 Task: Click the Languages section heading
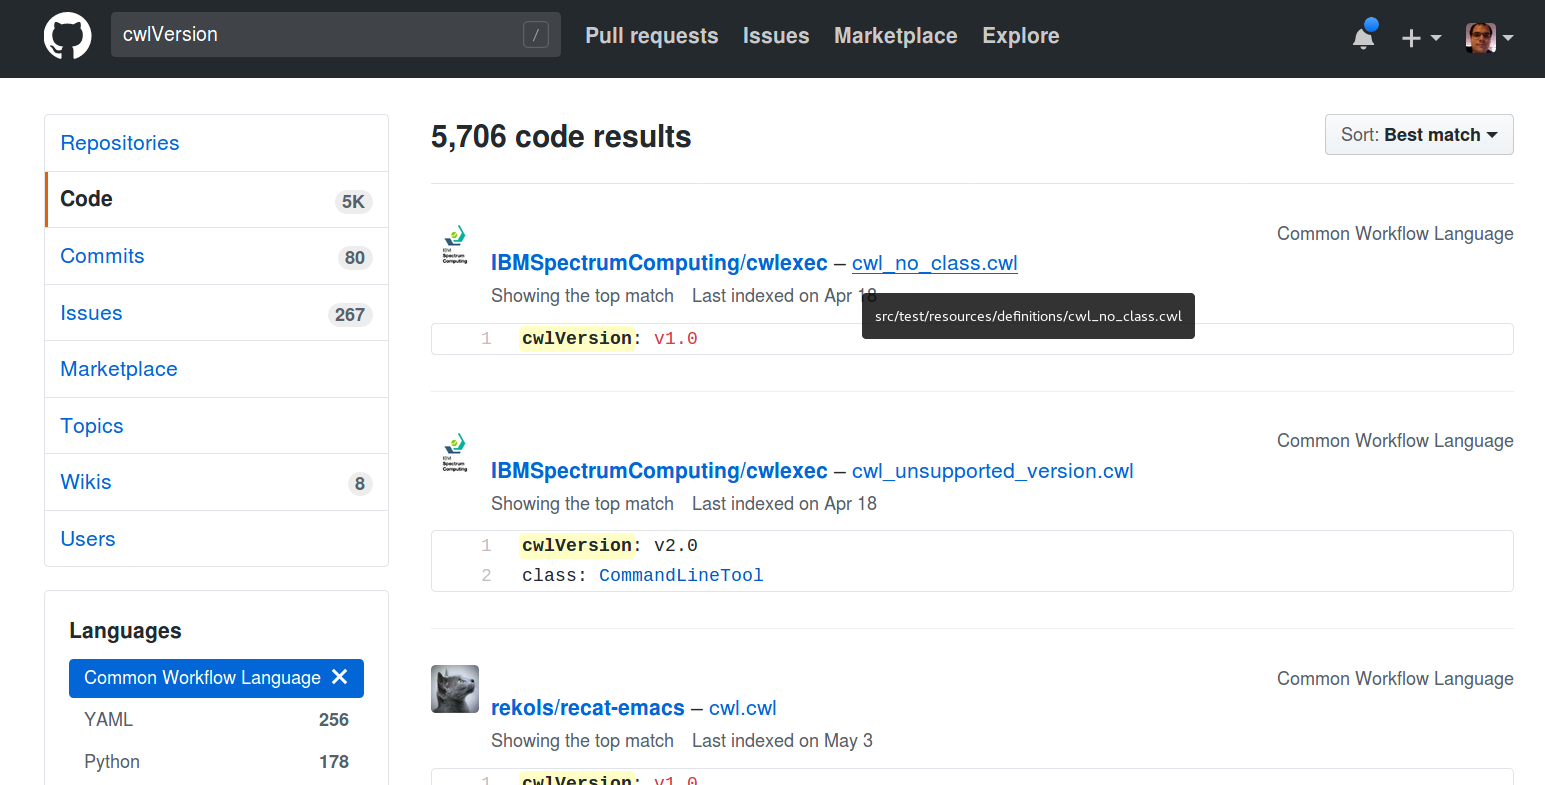click(125, 631)
